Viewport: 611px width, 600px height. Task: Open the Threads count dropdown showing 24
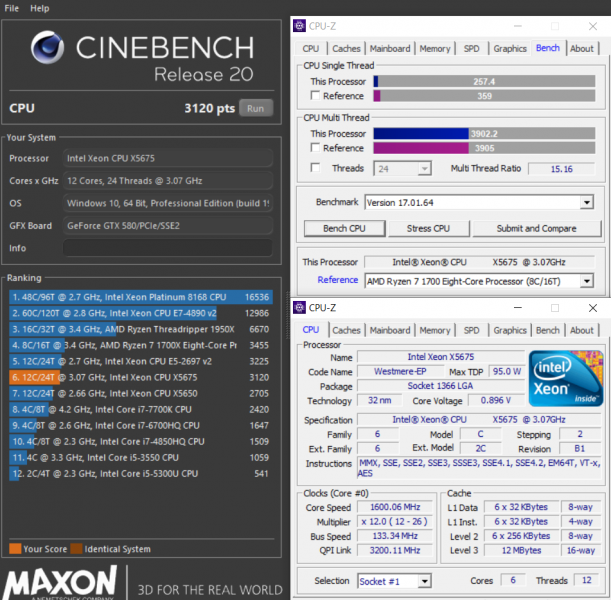tap(424, 169)
